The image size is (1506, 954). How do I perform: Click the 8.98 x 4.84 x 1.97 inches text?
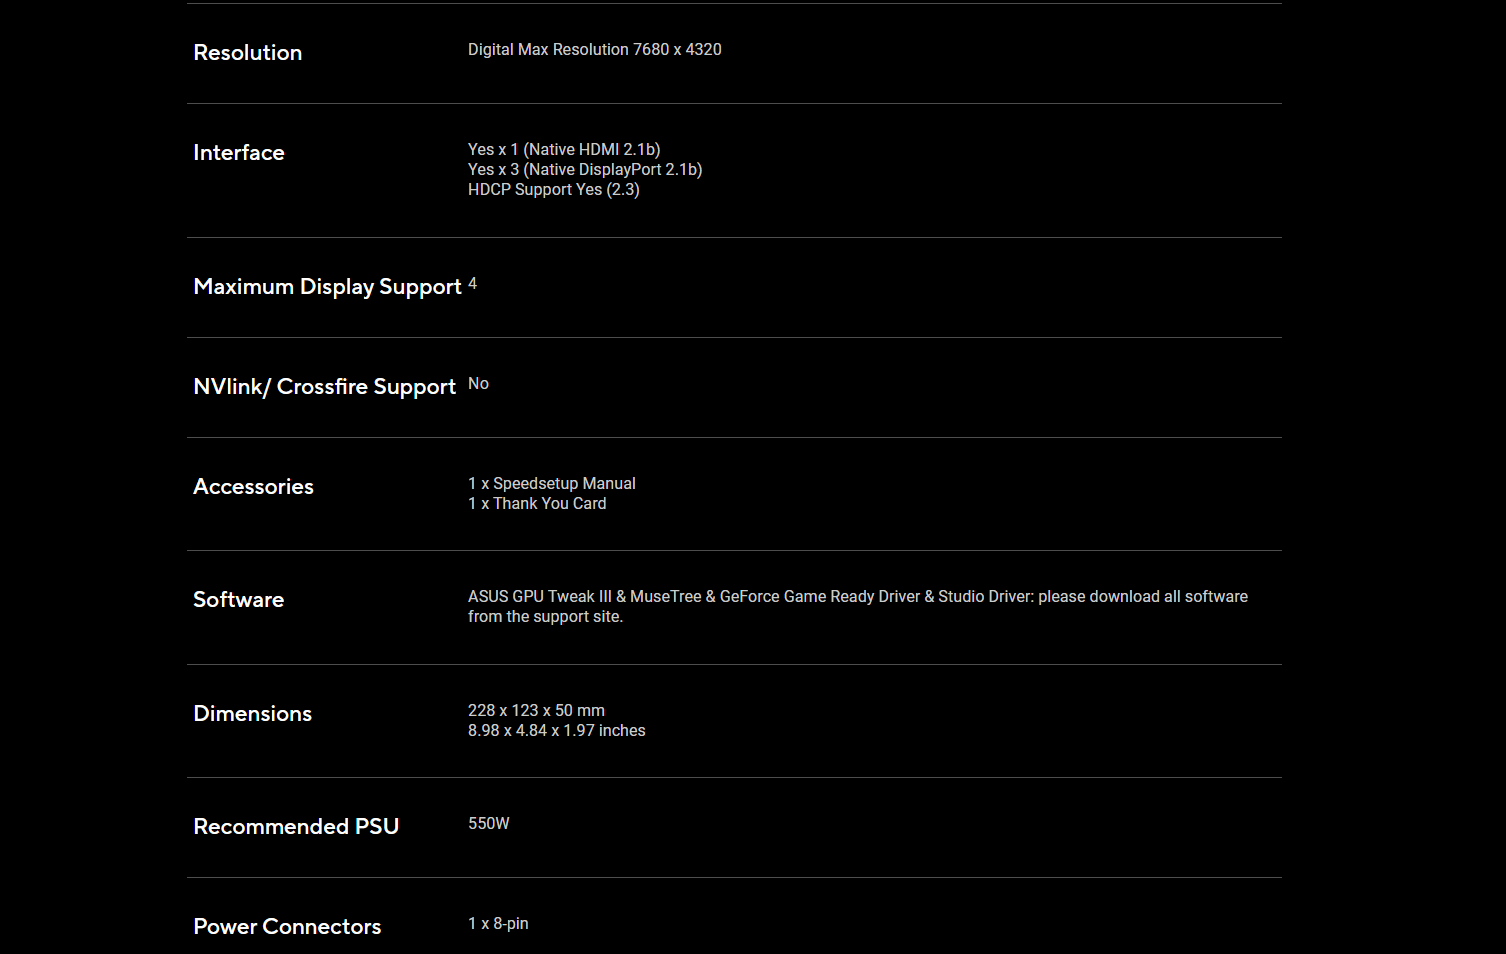coord(556,731)
